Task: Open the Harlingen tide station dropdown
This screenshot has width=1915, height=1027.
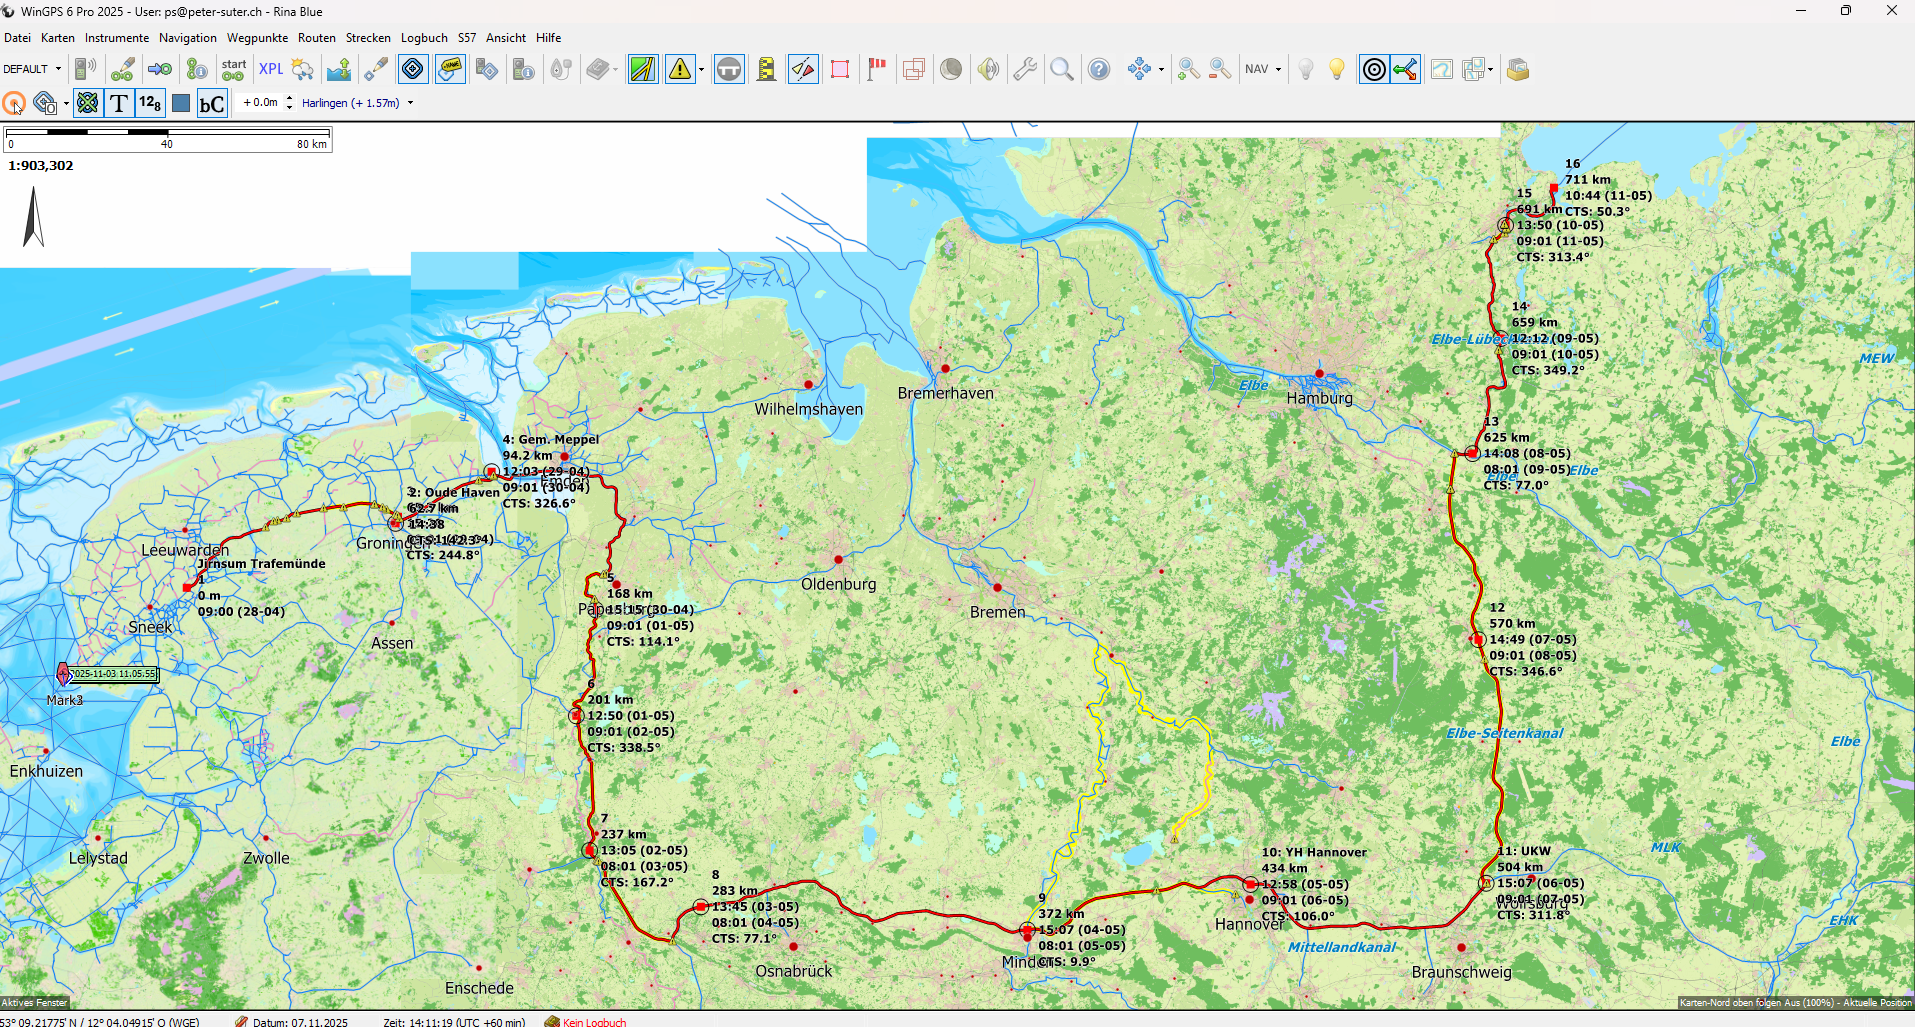Action: (x=357, y=103)
